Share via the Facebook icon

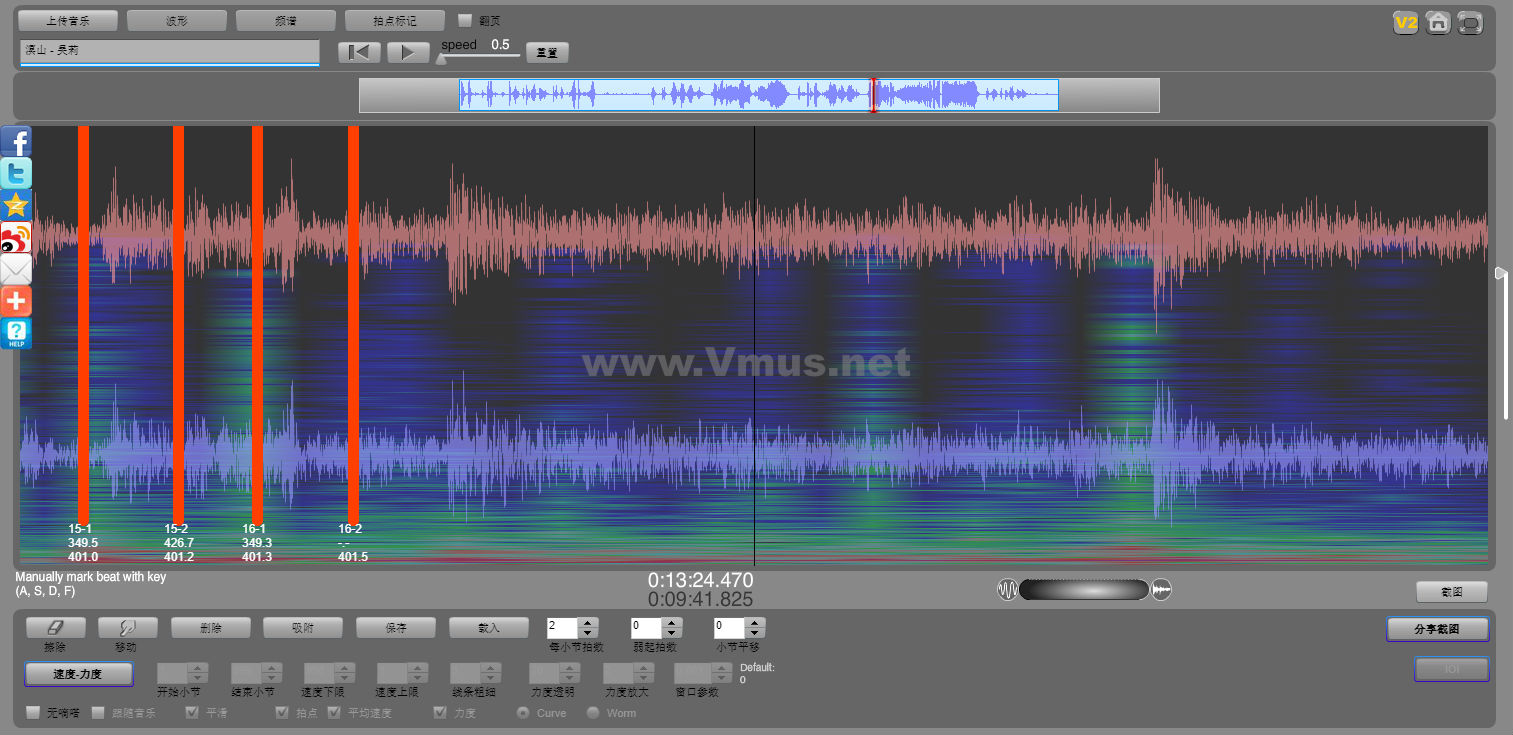(16, 141)
